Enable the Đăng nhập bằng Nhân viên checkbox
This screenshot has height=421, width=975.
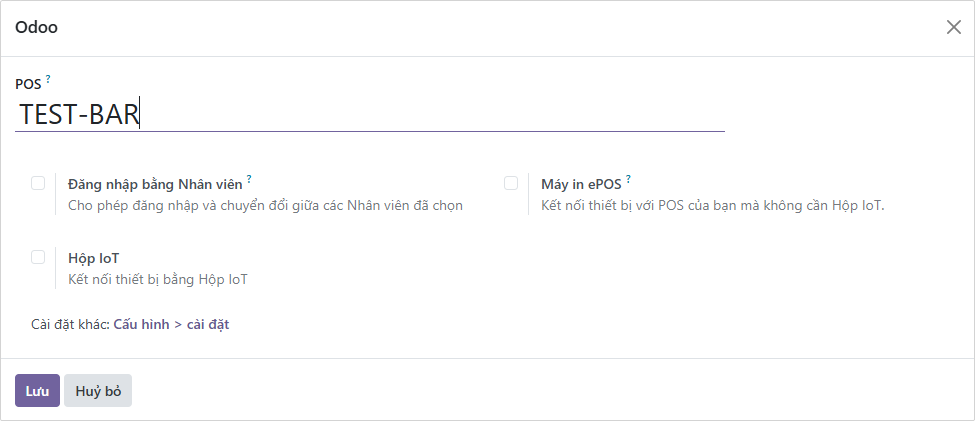click(x=38, y=183)
